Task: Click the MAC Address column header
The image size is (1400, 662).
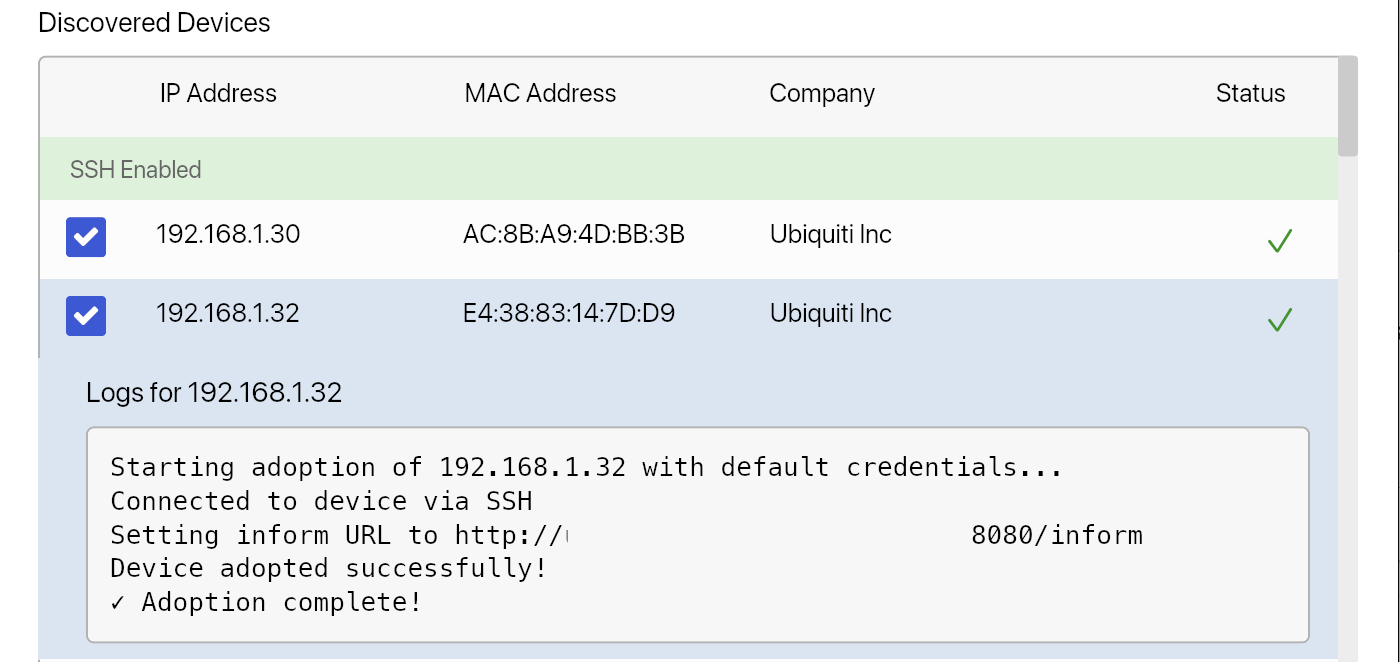Action: point(540,93)
